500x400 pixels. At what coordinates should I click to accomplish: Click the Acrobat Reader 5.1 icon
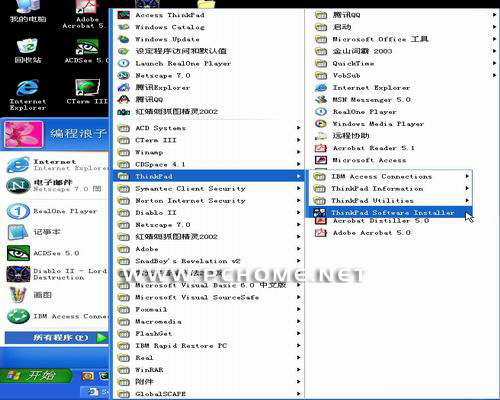coord(321,148)
